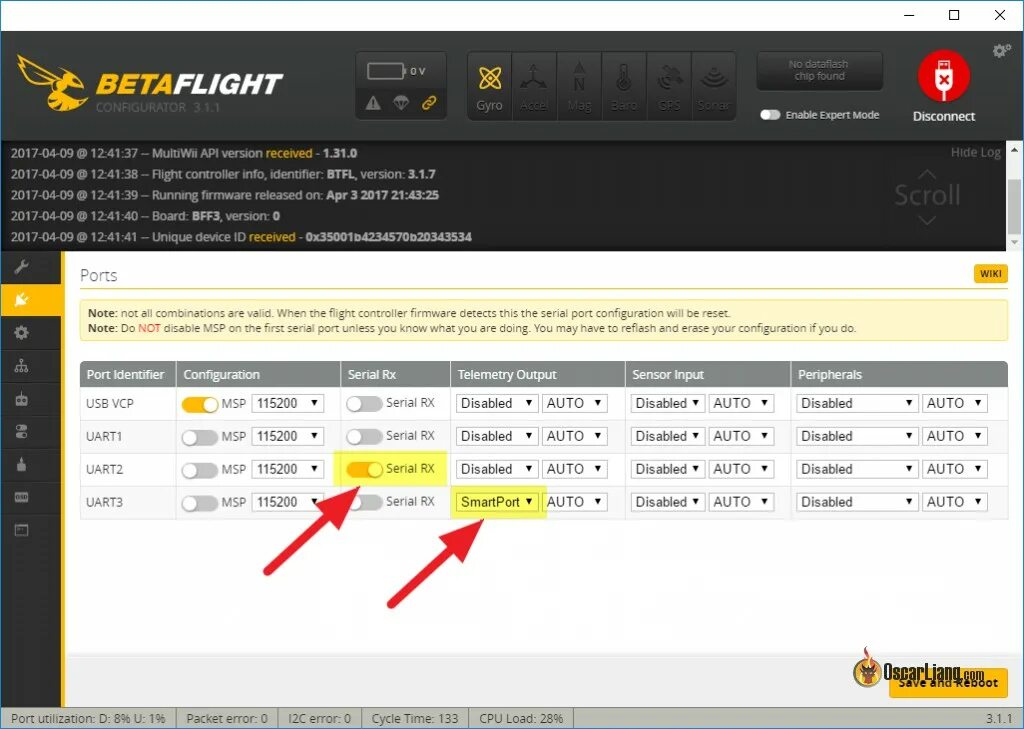Click Packet error: 0 in status bar

pyautogui.click(x=227, y=719)
